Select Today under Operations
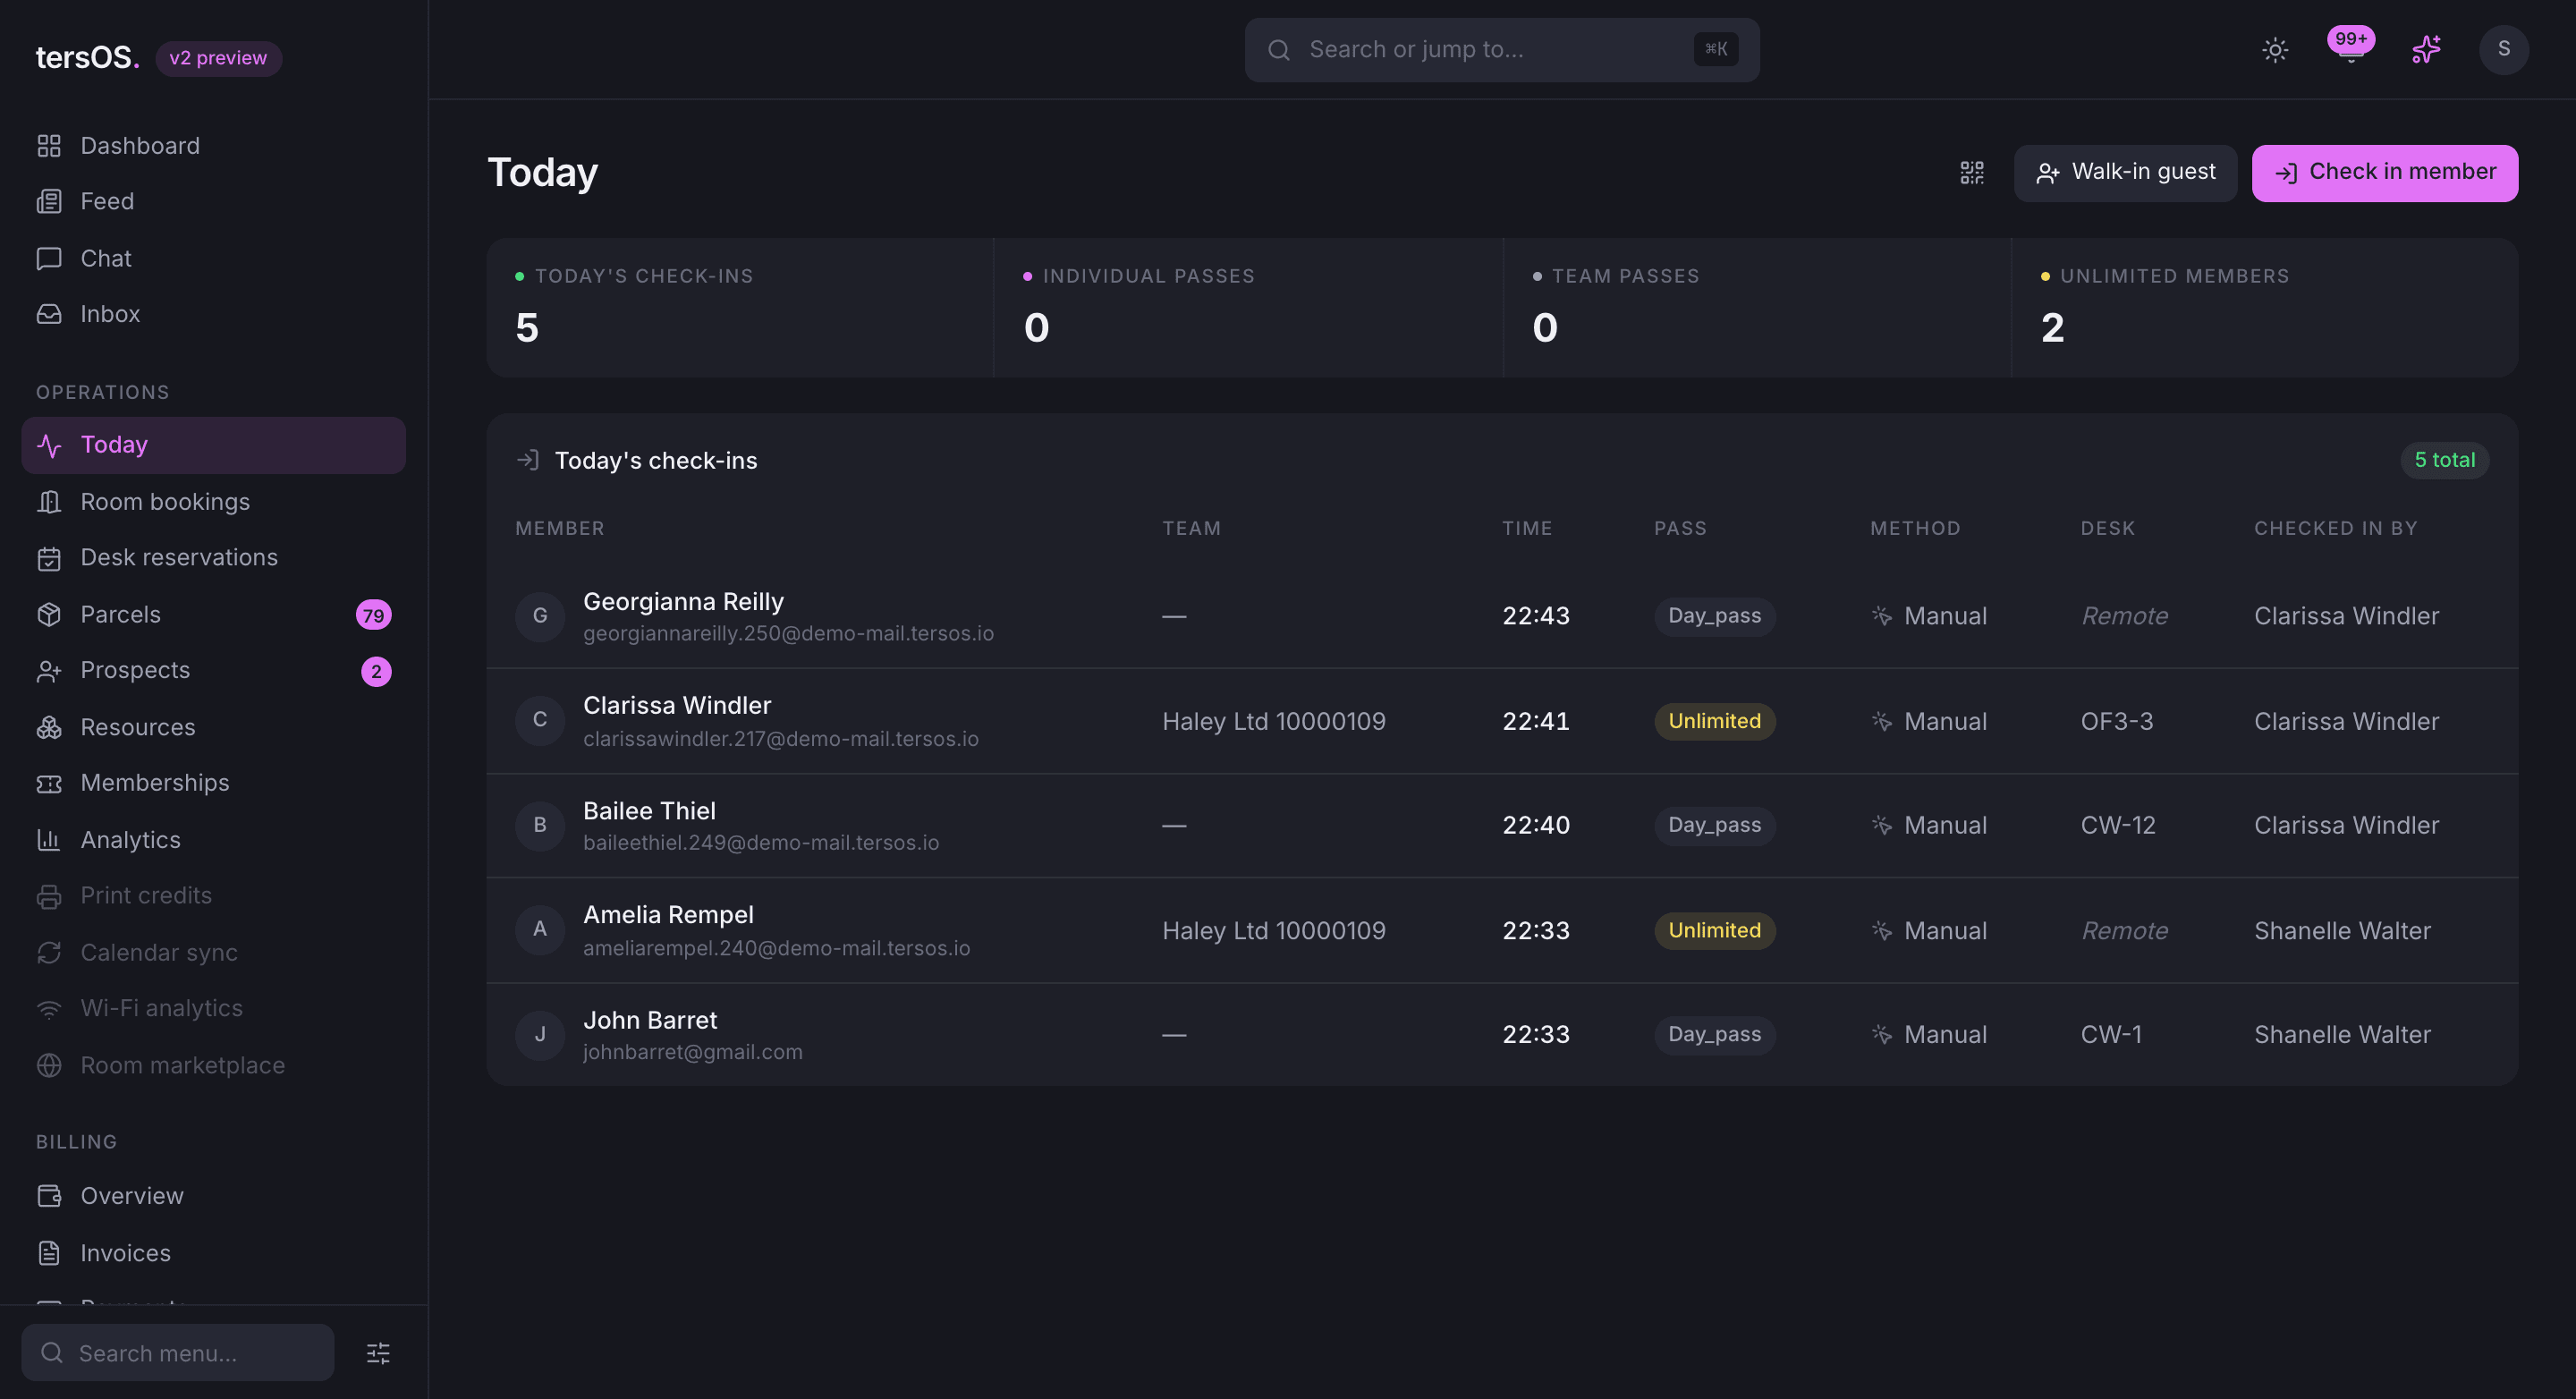The width and height of the screenshot is (2576, 1399). (x=213, y=445)
